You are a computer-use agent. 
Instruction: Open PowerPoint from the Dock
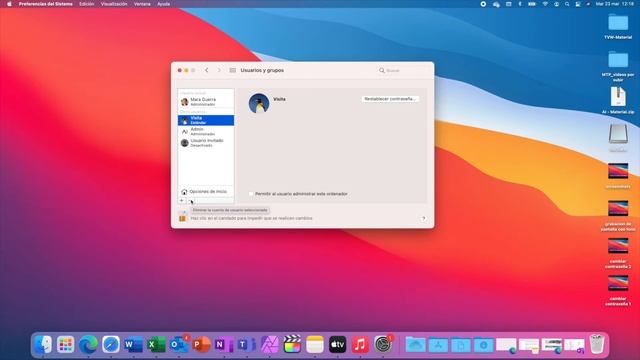[x=201, y=345]
